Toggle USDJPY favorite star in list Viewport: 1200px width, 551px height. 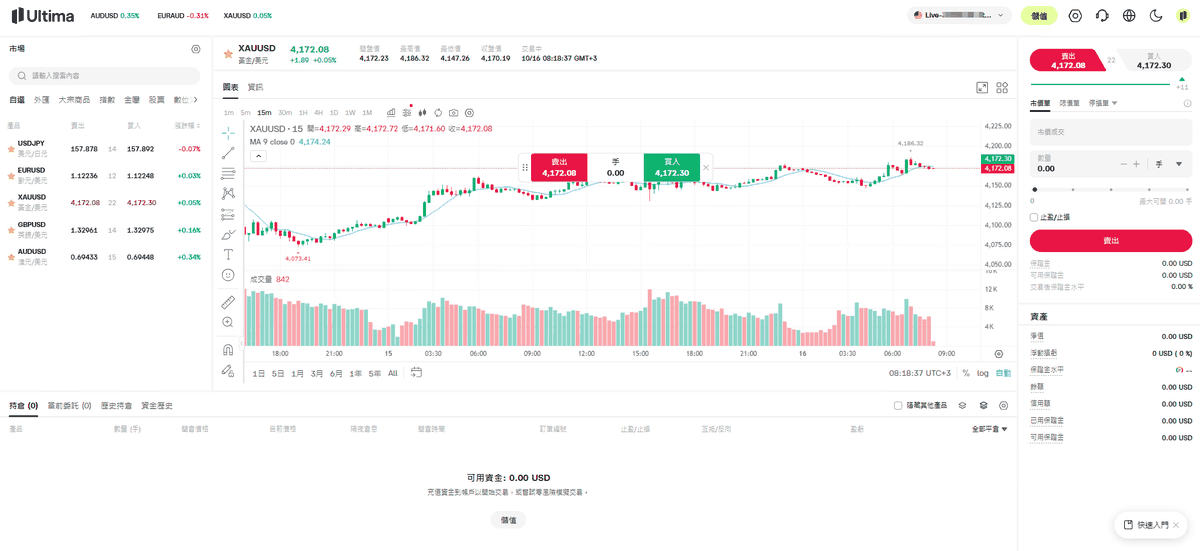[x=12, y=148]
